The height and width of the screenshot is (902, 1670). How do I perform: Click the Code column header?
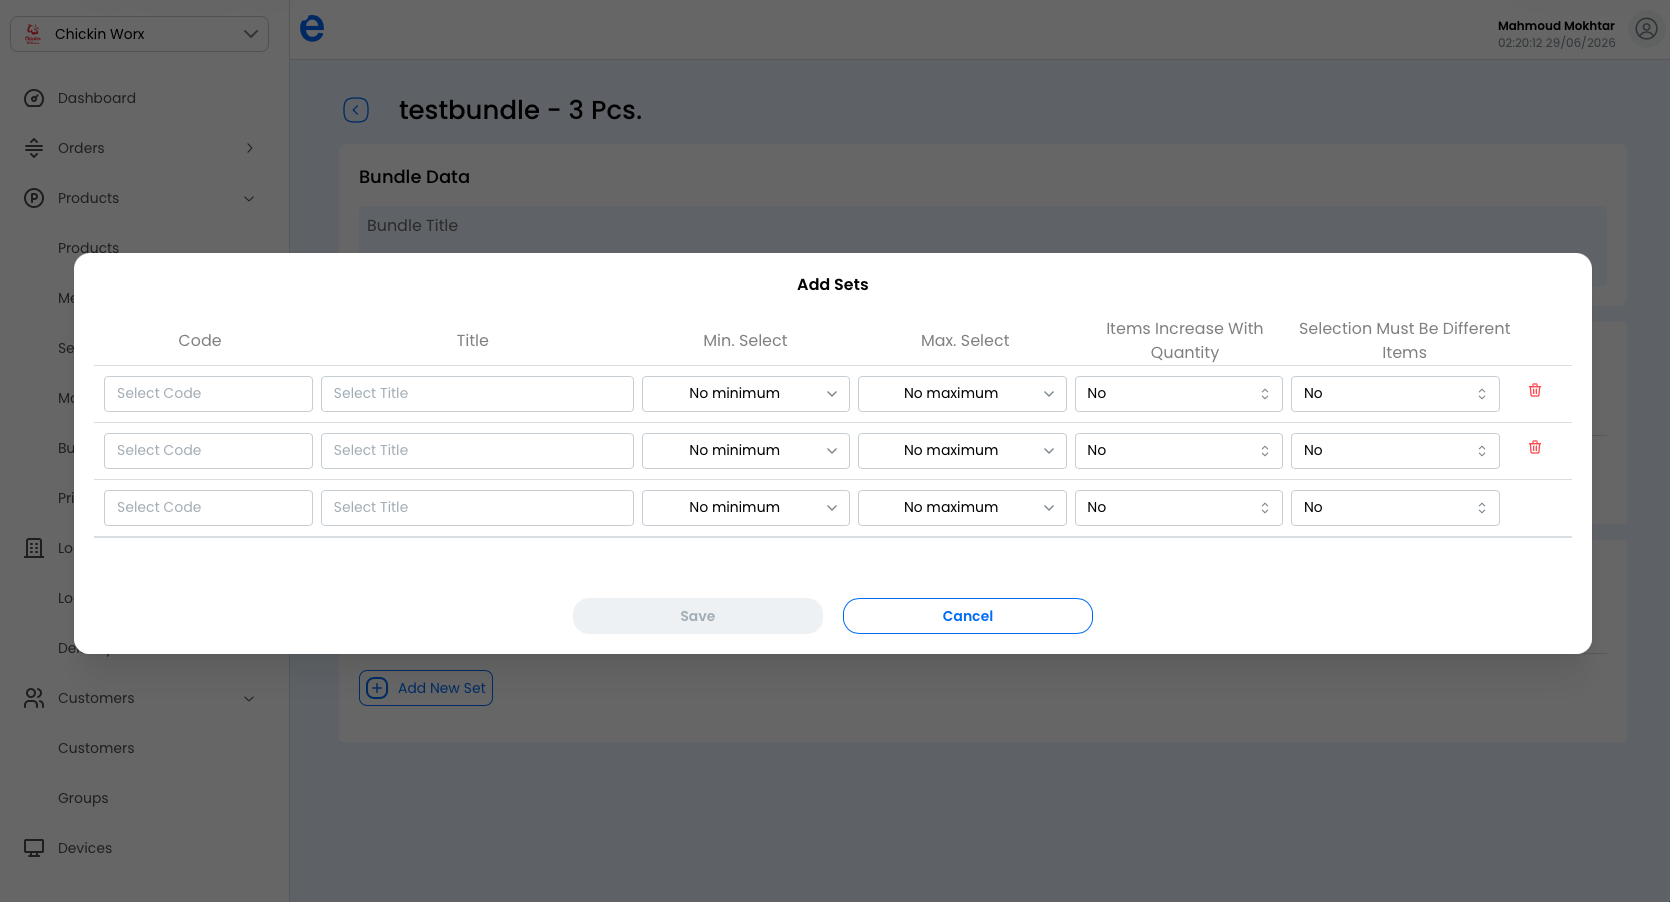click(x=200, y=340)
